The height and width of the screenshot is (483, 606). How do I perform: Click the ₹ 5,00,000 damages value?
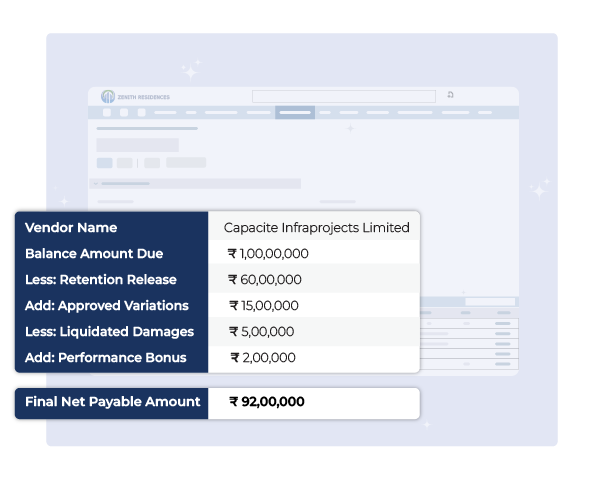point(261,332)
